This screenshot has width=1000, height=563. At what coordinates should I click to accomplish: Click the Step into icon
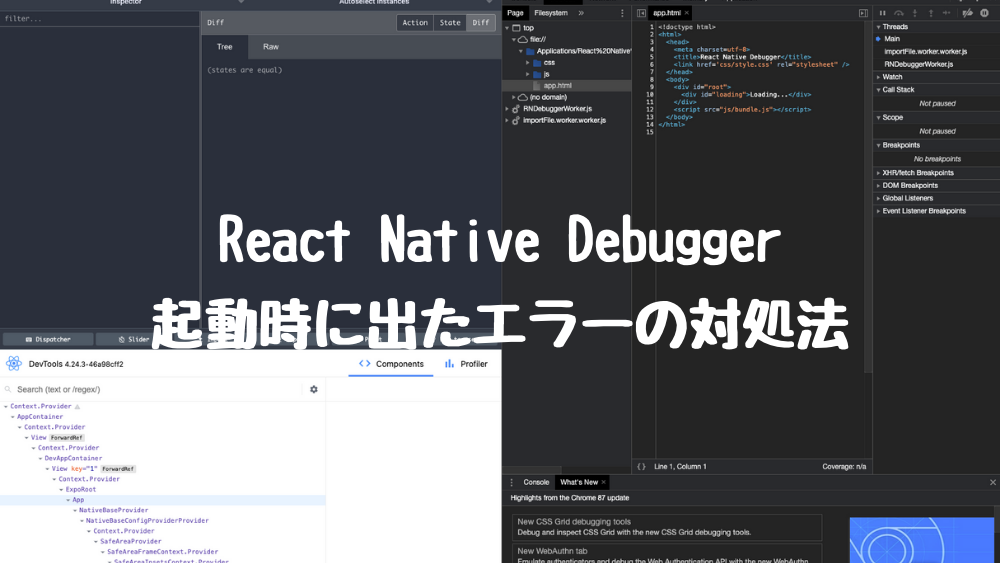[915, 13]
